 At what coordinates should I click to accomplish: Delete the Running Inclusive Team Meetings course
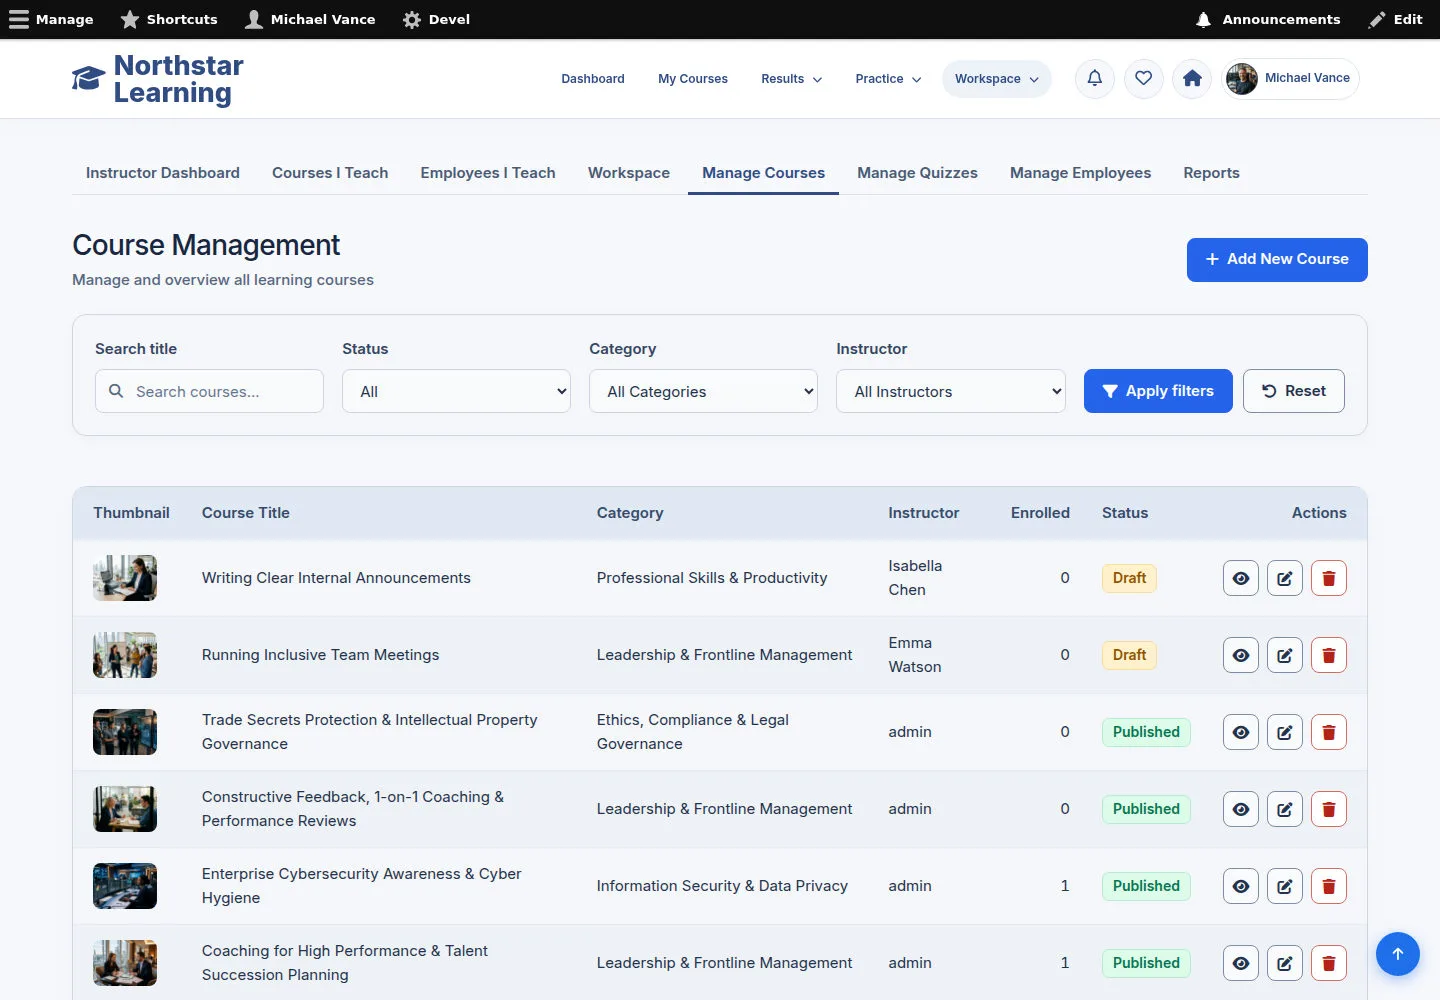coord(1329,655)
